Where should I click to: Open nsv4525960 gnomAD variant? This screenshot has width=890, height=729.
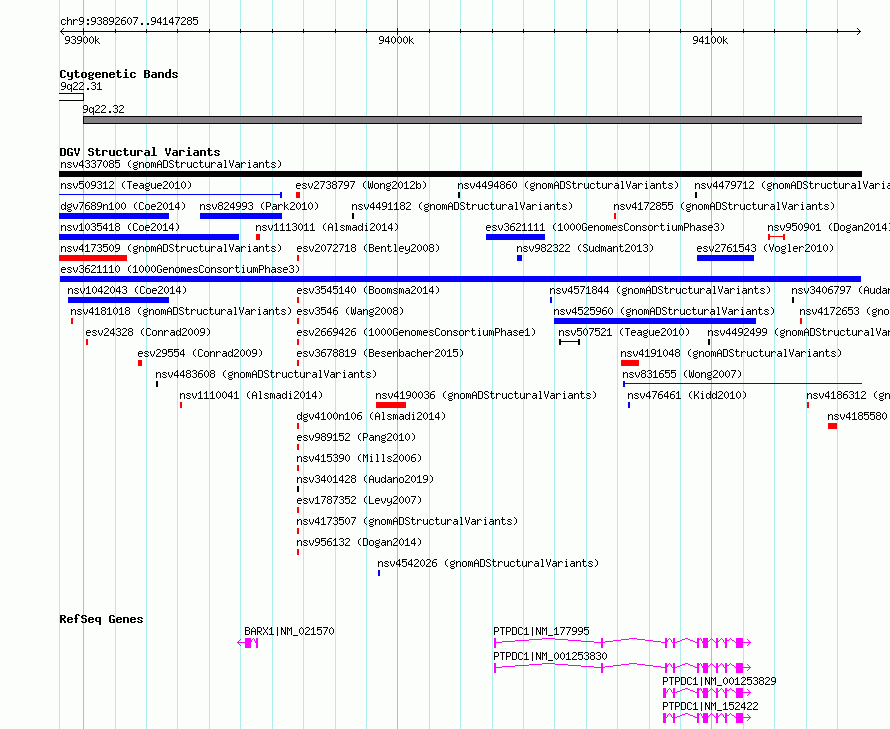pyautogui.click(x=664, y=312)
